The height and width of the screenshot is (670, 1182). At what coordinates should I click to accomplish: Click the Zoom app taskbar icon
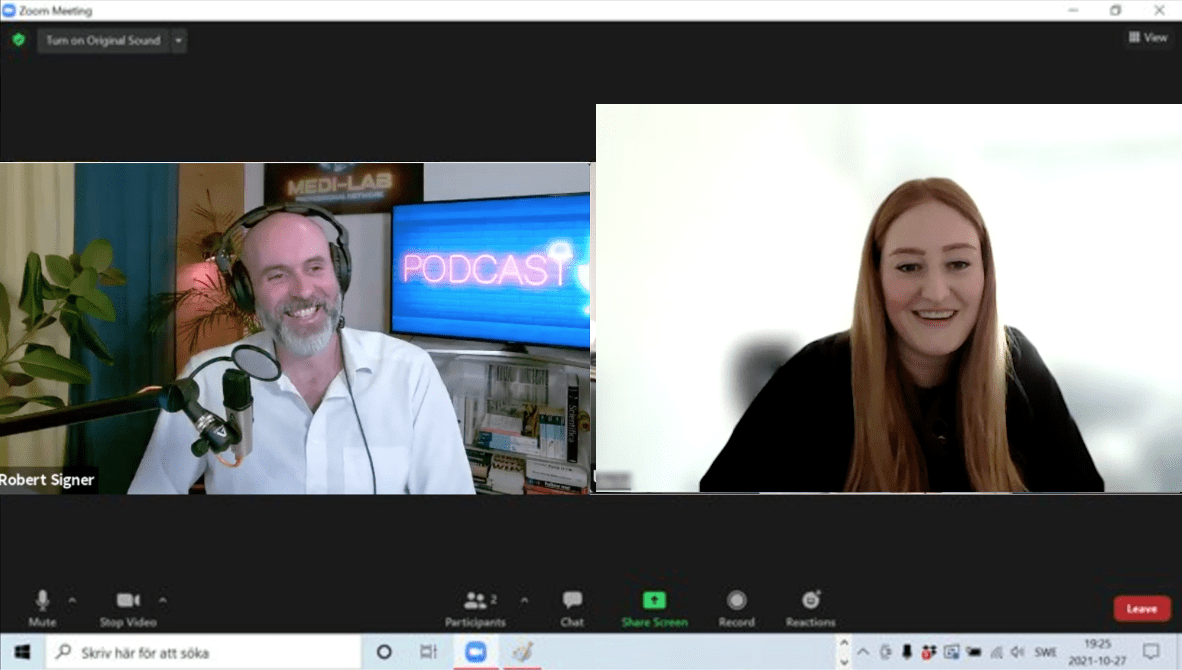pos(475,652)
